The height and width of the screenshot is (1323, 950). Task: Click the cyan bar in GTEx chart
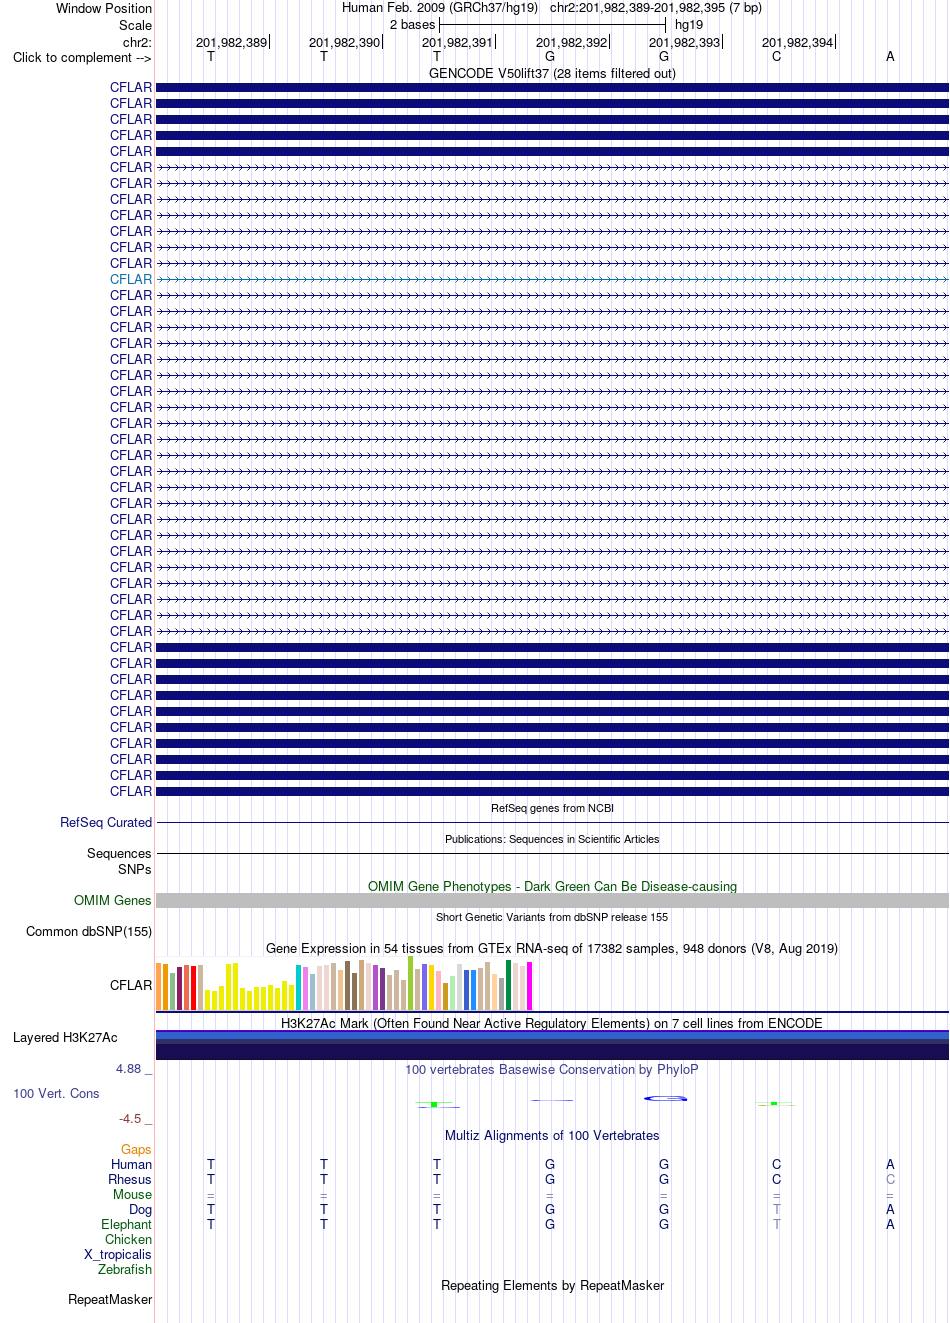pos(298,987)
